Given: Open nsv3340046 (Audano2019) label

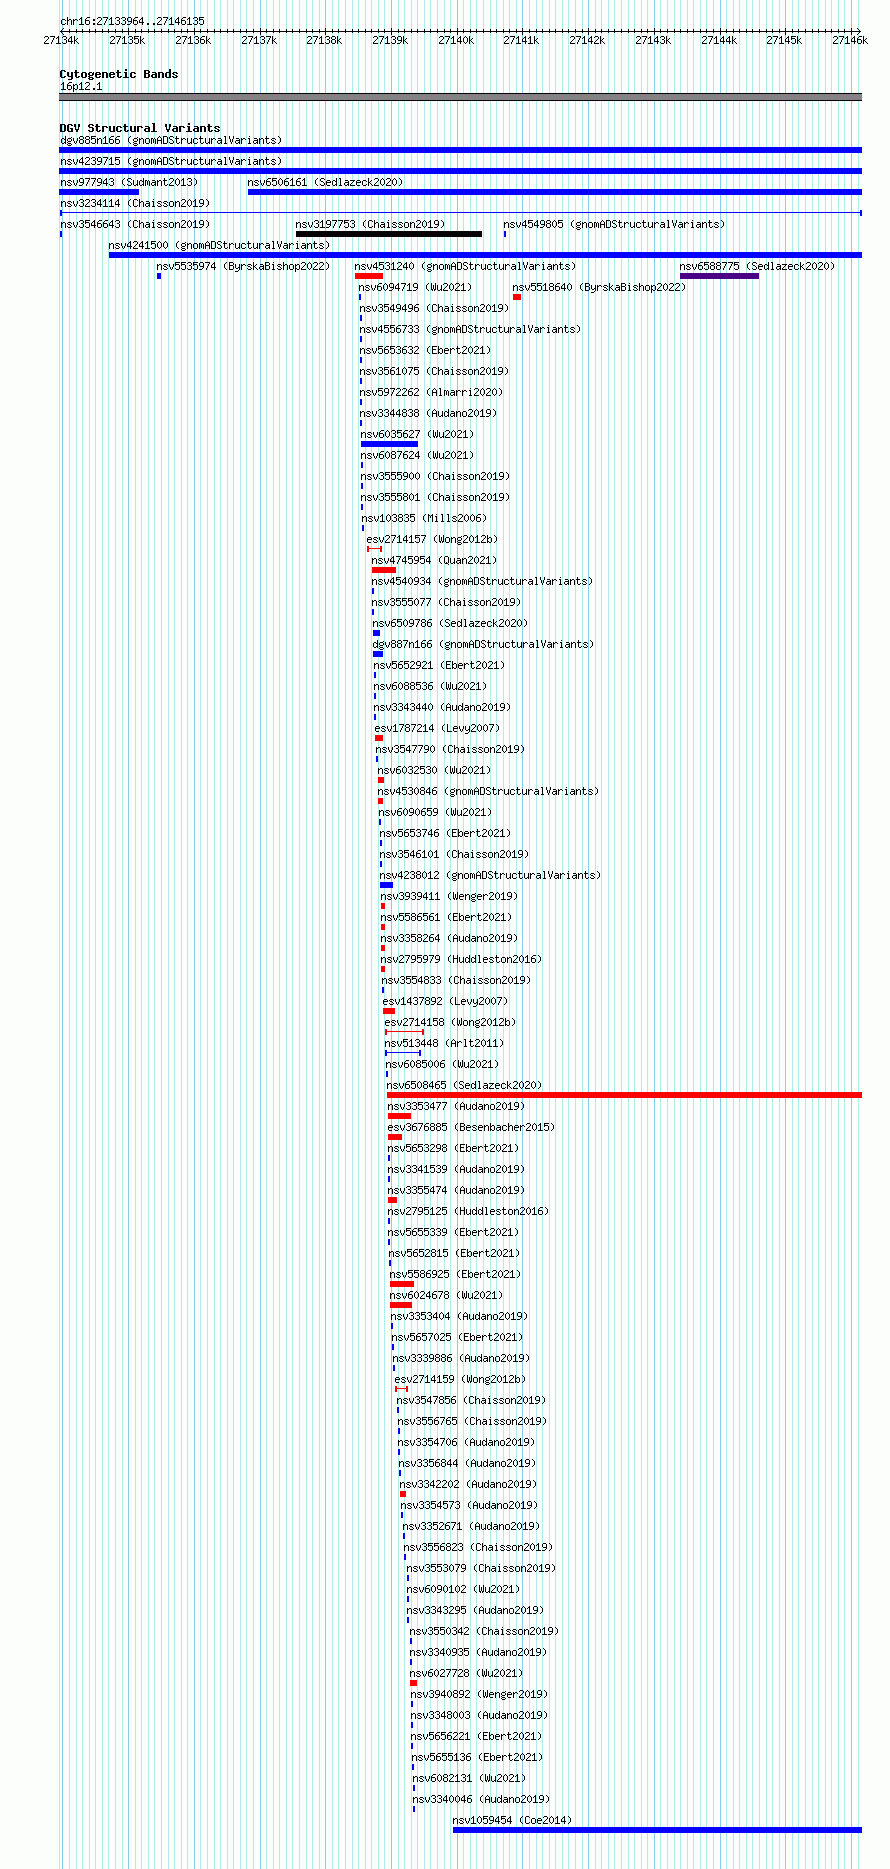Looking at the screenshot, I should coord(481,1799).
